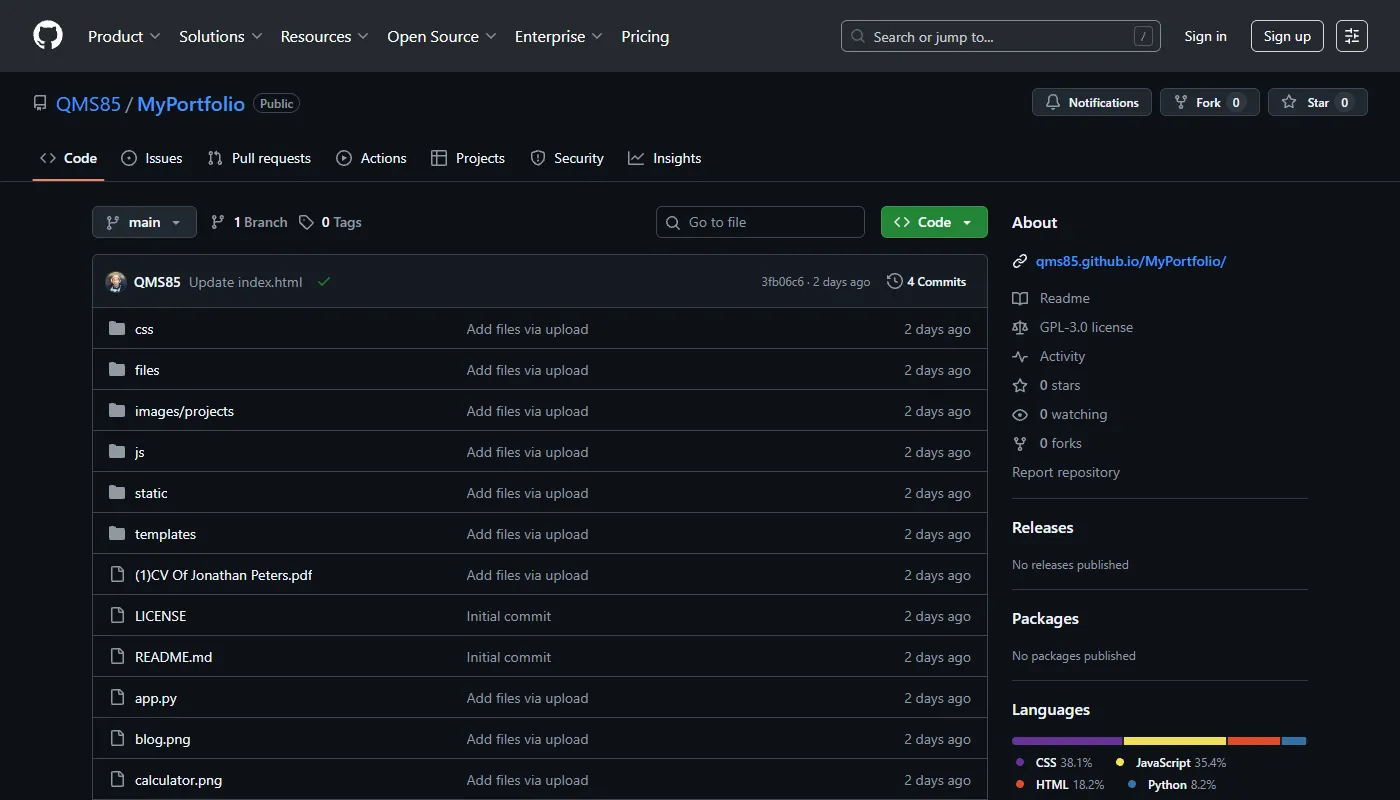Open commit hash 3fb06c6

782,282
